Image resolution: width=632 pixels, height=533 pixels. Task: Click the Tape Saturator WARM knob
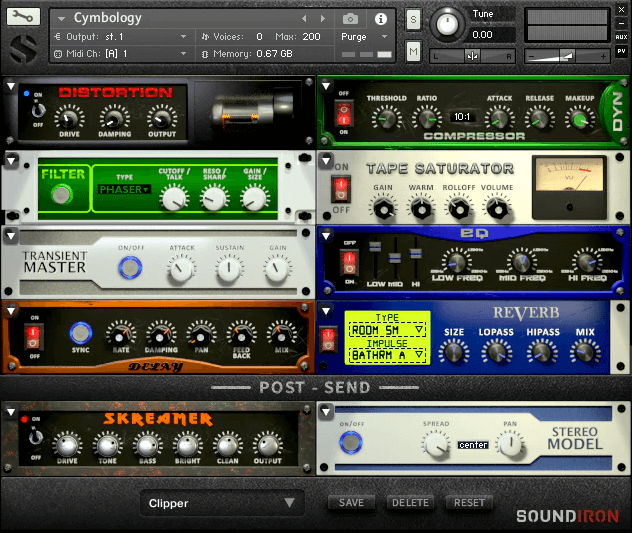pyautogui.click(x=421, y=209)
